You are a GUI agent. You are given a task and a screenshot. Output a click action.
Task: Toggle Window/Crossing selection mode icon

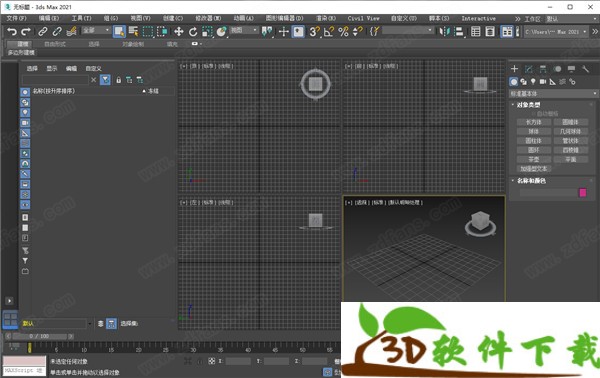162,31
